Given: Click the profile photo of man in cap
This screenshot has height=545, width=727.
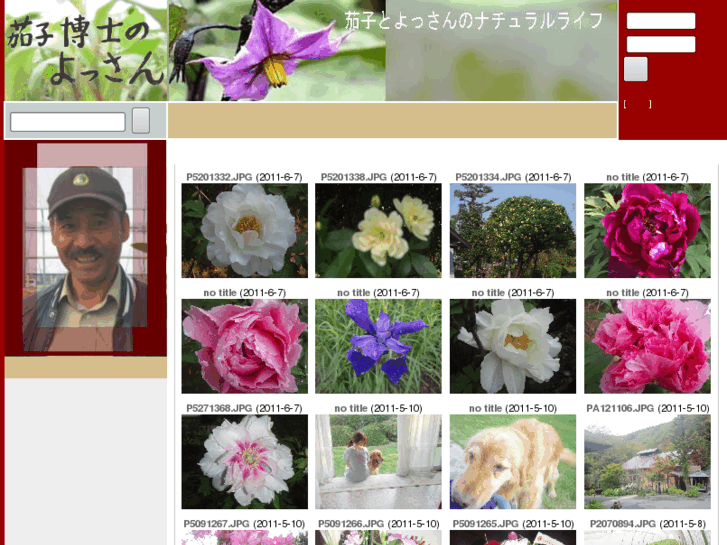Looking at the screenshot, I should [x=85, y=248].
